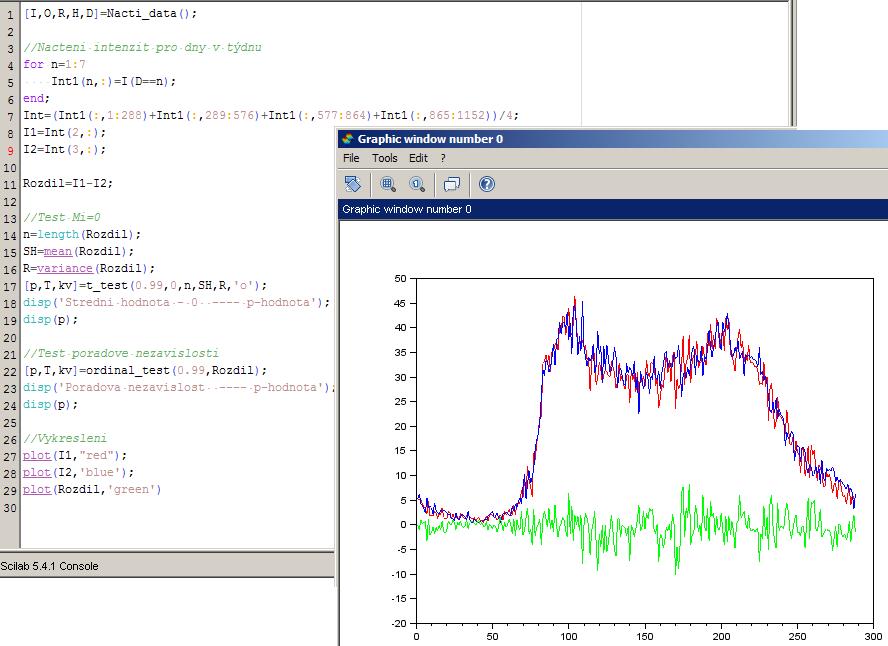Click the Scilab logo in graphic window title bar
888x646 pixels.
(x=347, y=139)
